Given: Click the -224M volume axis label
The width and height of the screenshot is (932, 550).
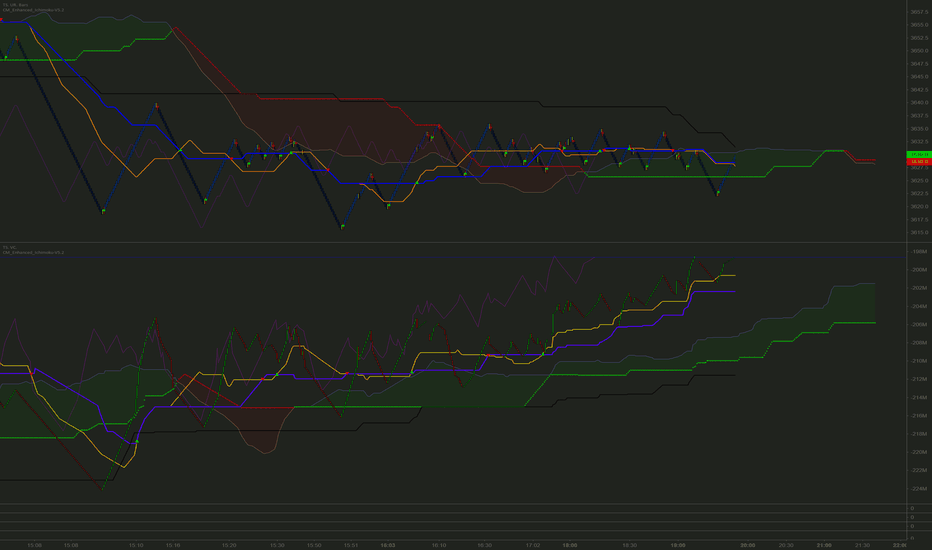Looking at the screenshot, I should pos(919,489).
